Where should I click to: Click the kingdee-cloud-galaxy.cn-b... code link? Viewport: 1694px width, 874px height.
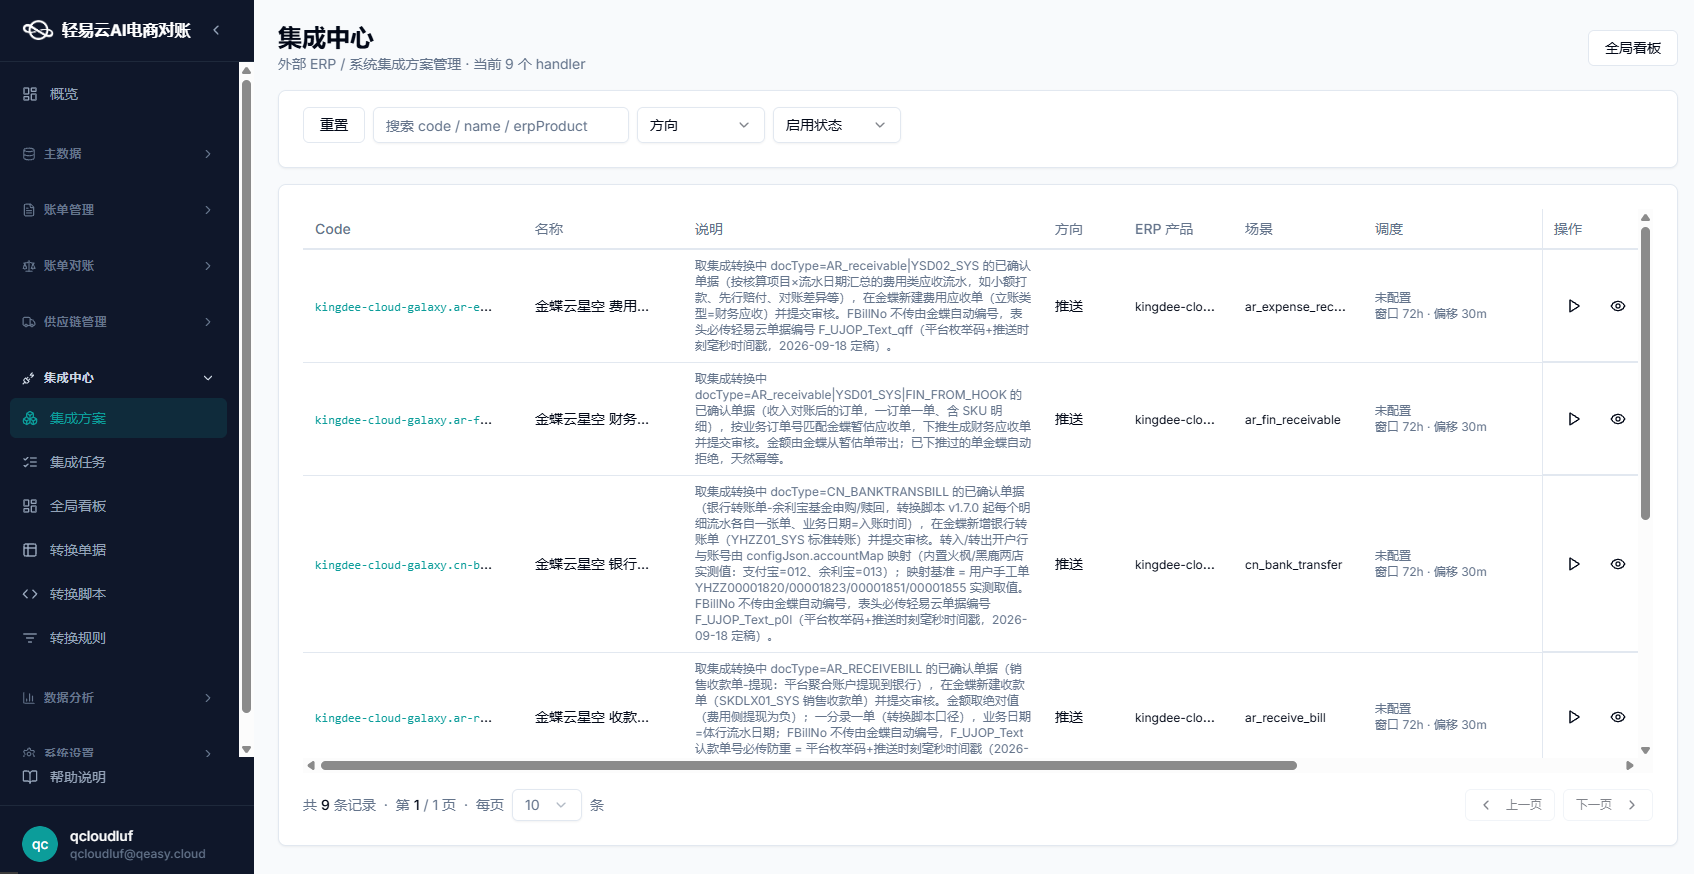(403, 565)
